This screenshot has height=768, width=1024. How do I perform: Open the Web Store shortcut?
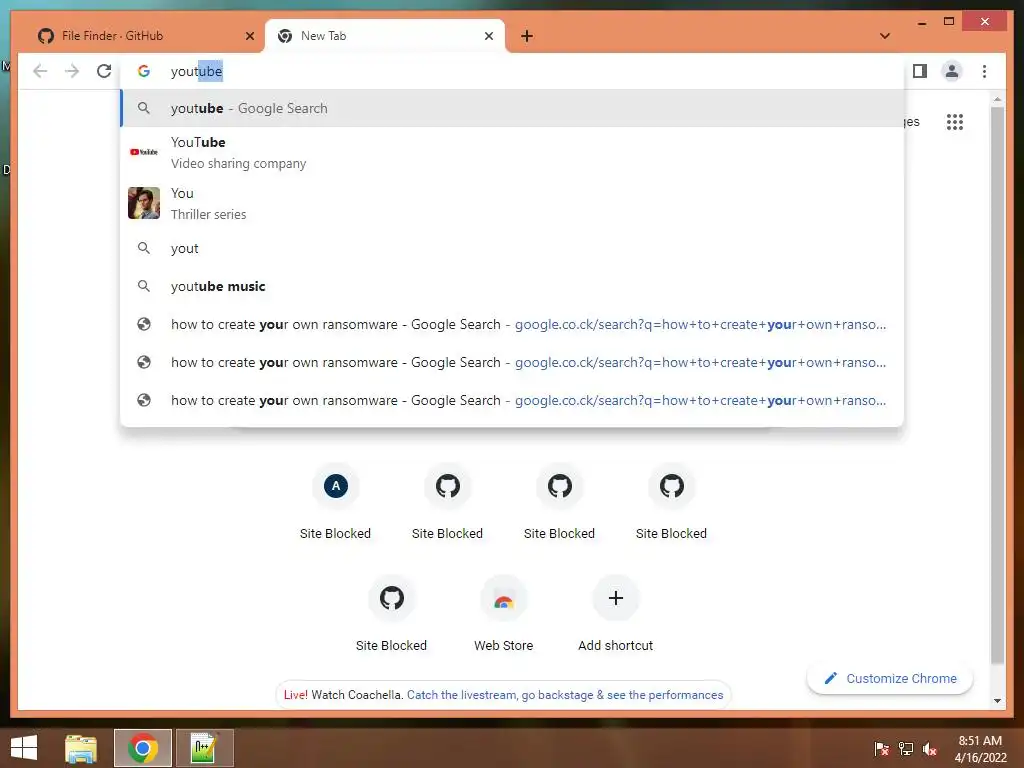[504, 613]
